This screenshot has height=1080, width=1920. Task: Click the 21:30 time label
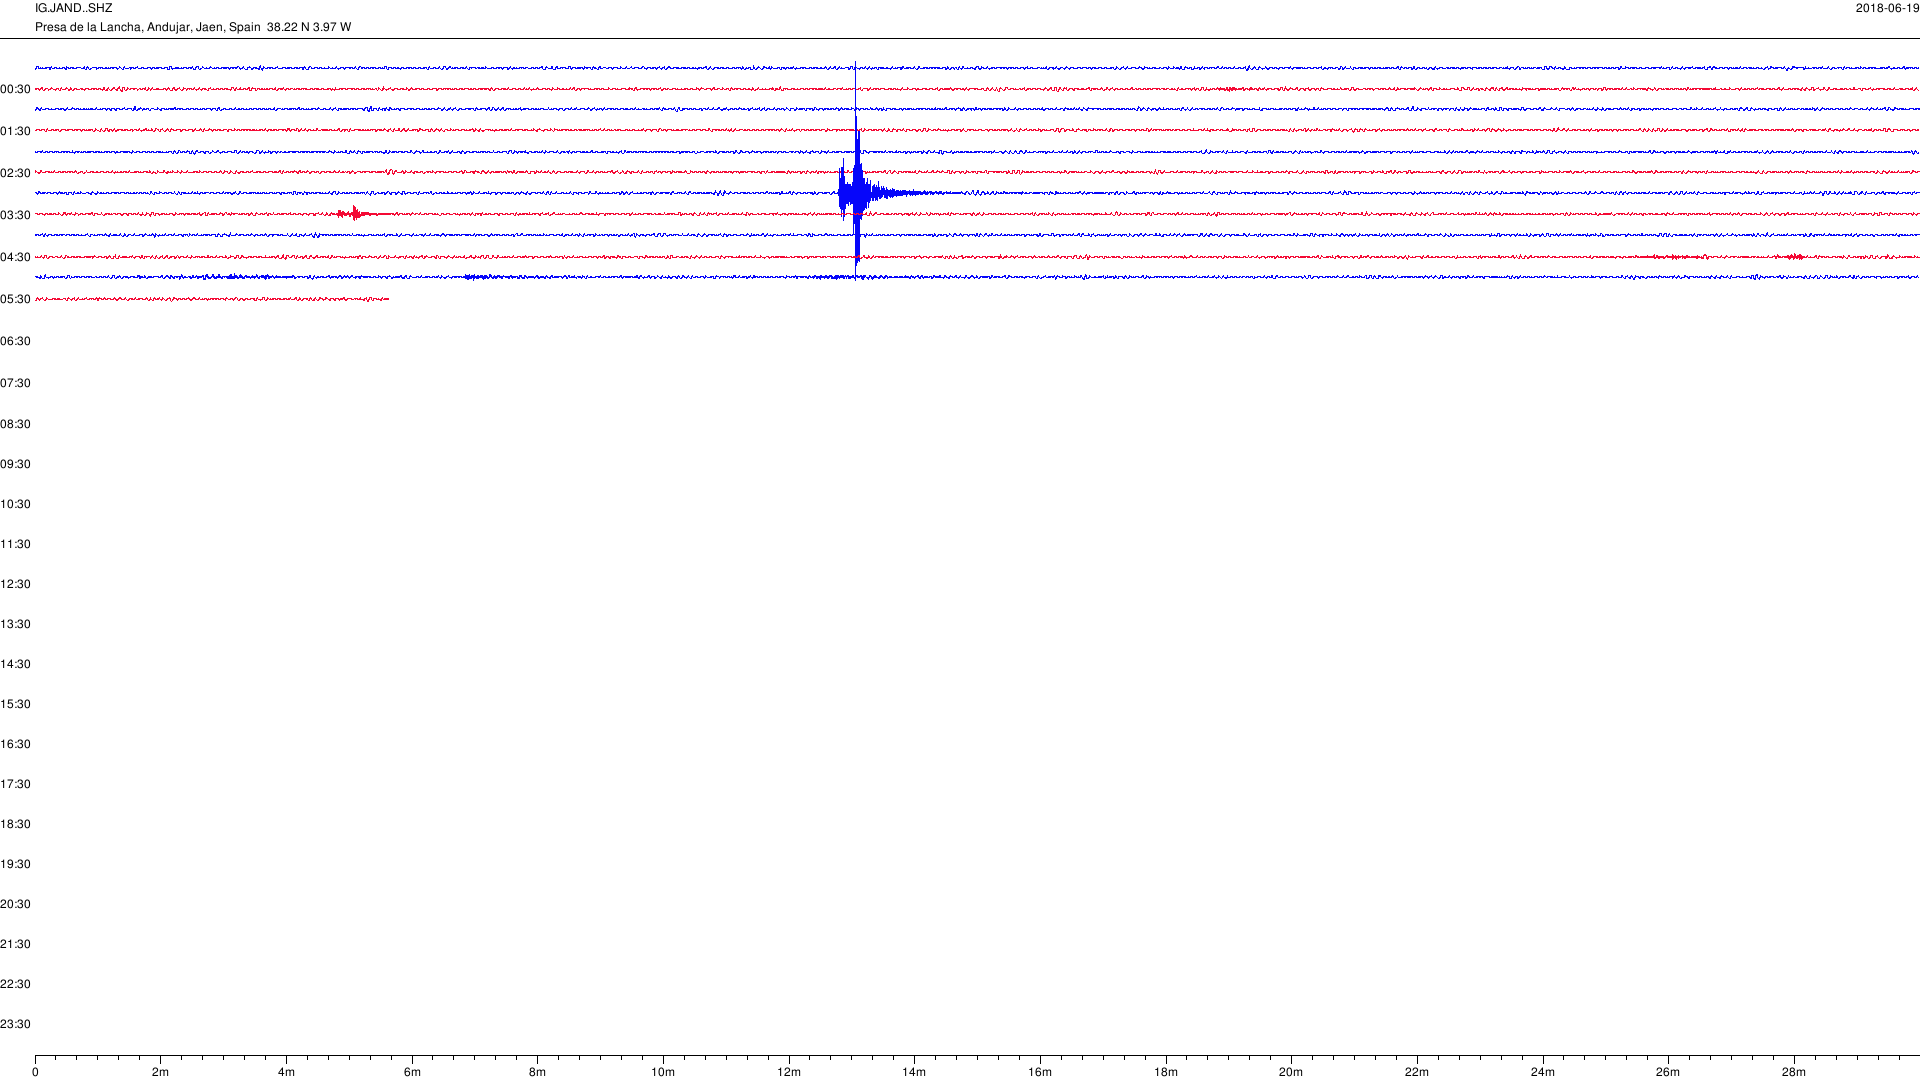(x=15, y=944)
